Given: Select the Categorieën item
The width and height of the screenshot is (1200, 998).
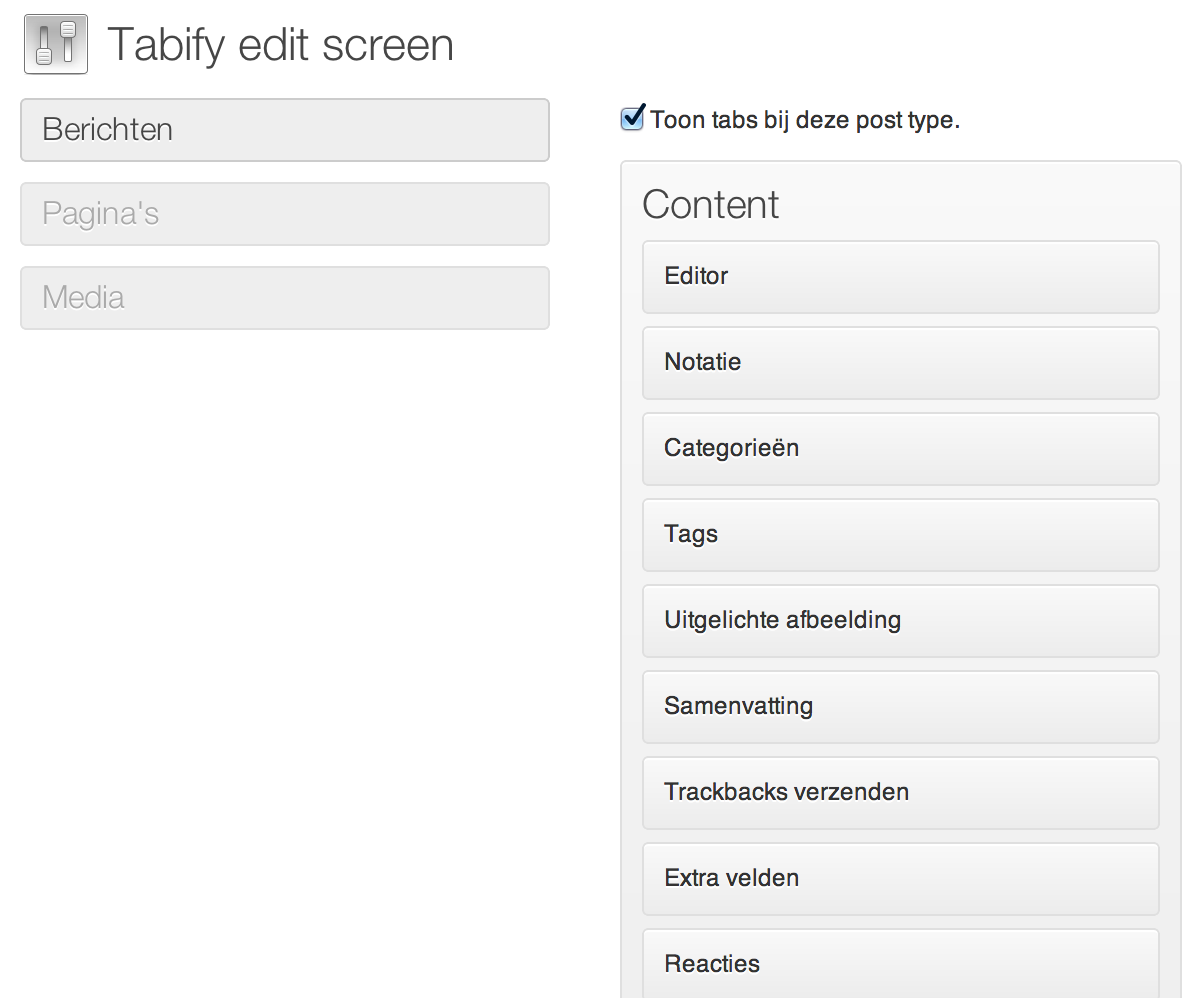Looking at the screenshot, I should 900,449.
